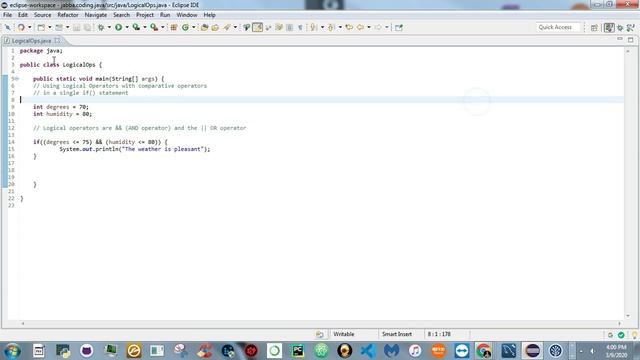Minimize the editor area view
This screenshot has height=360, width=640.
[x=620, y=39]
